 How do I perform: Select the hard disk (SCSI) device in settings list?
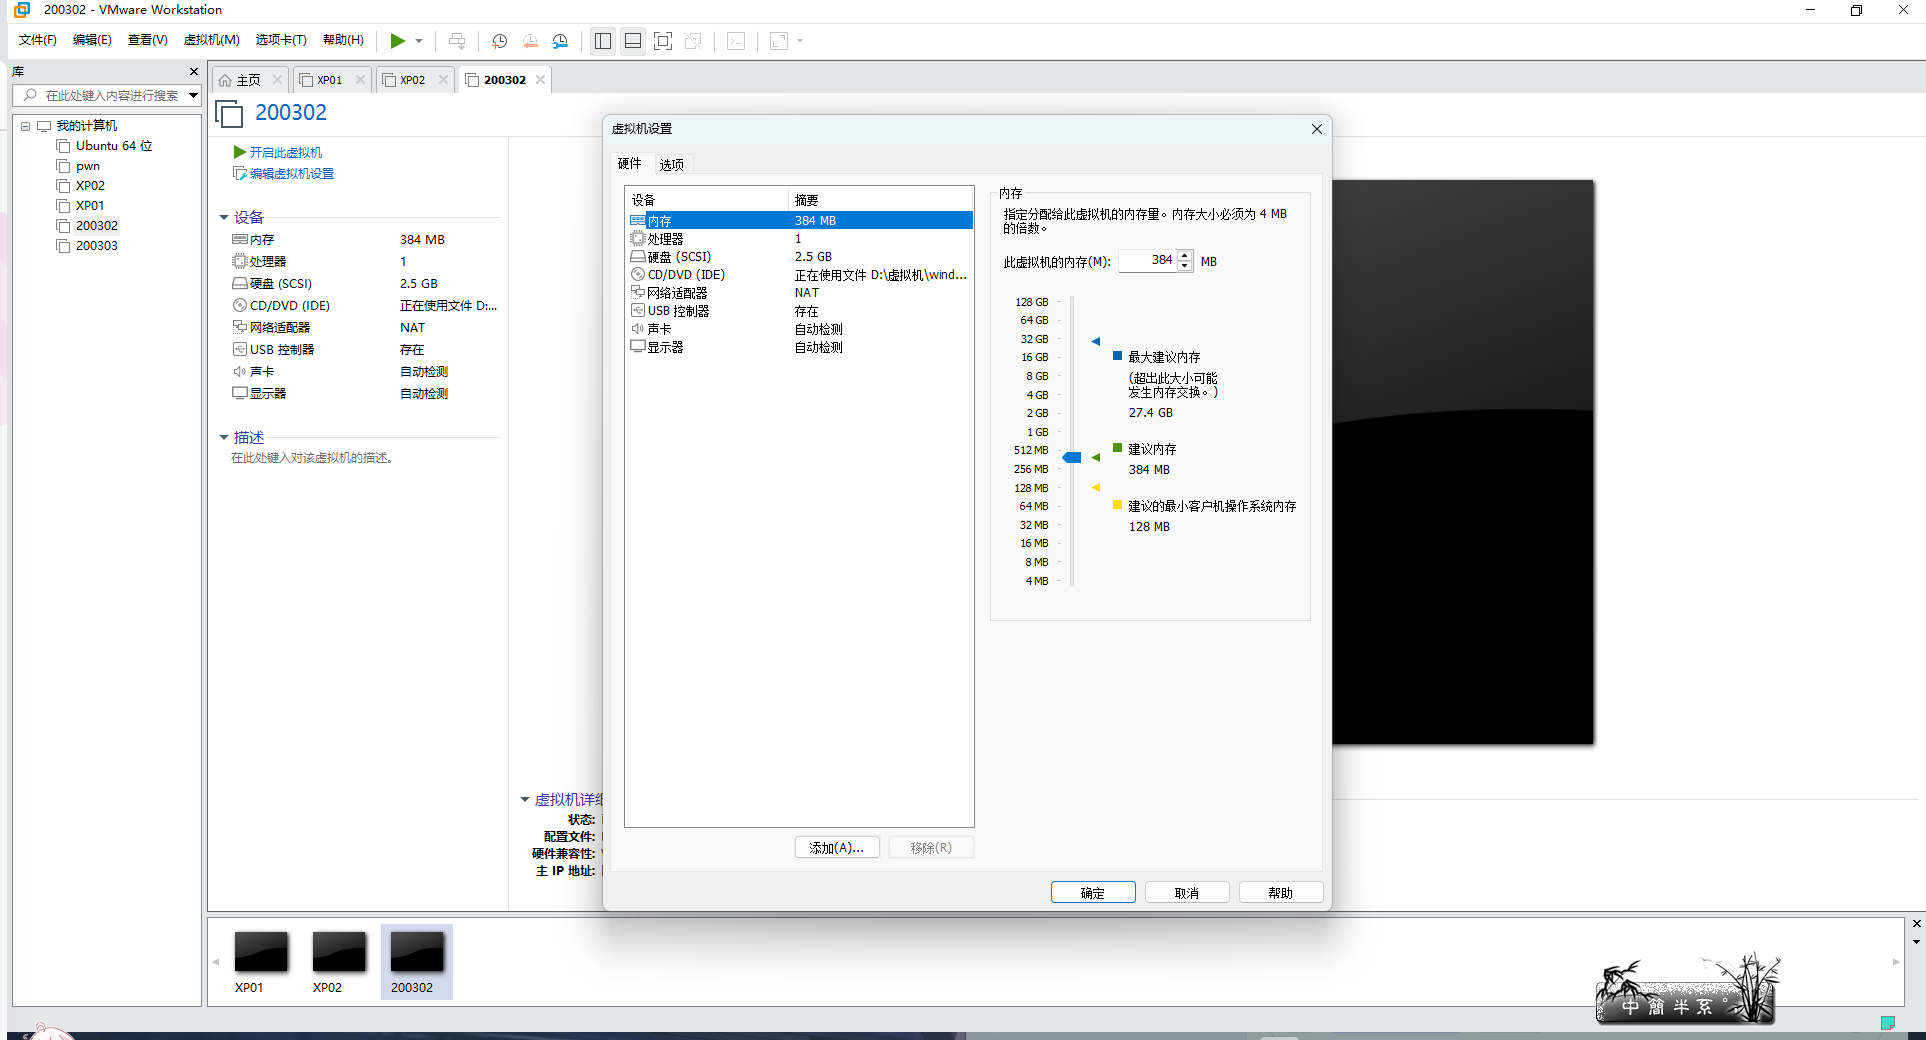(678, 257)
